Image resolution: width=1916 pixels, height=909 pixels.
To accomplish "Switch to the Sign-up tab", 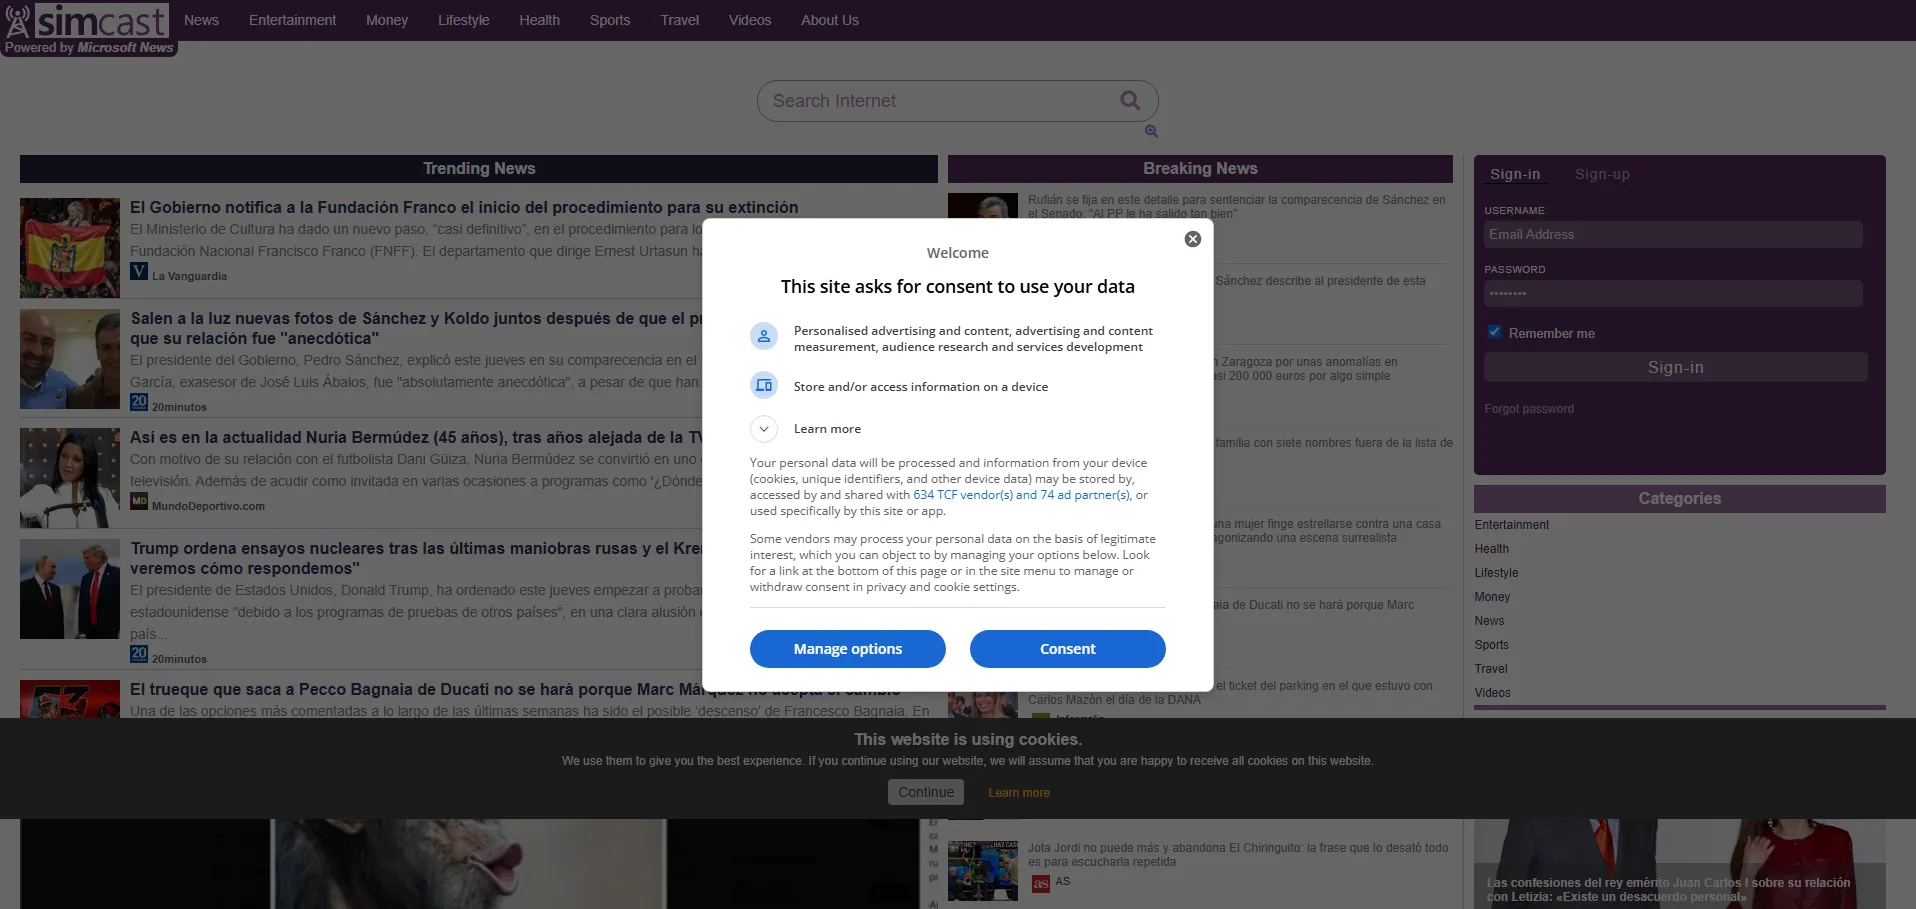I will pos(1601,174).
